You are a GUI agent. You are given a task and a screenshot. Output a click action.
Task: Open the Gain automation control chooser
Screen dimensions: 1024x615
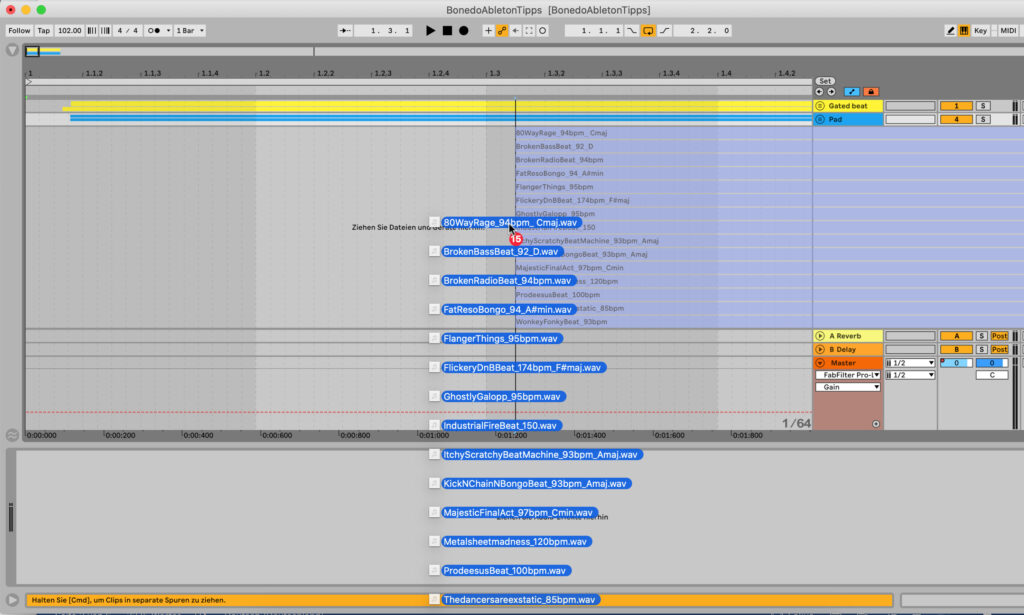848,387
